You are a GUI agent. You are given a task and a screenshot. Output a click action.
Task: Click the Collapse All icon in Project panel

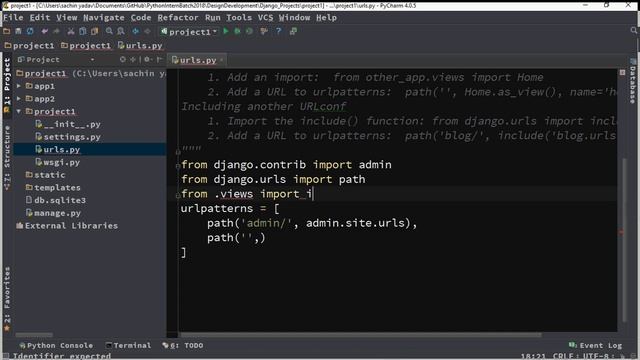[133, 60]
